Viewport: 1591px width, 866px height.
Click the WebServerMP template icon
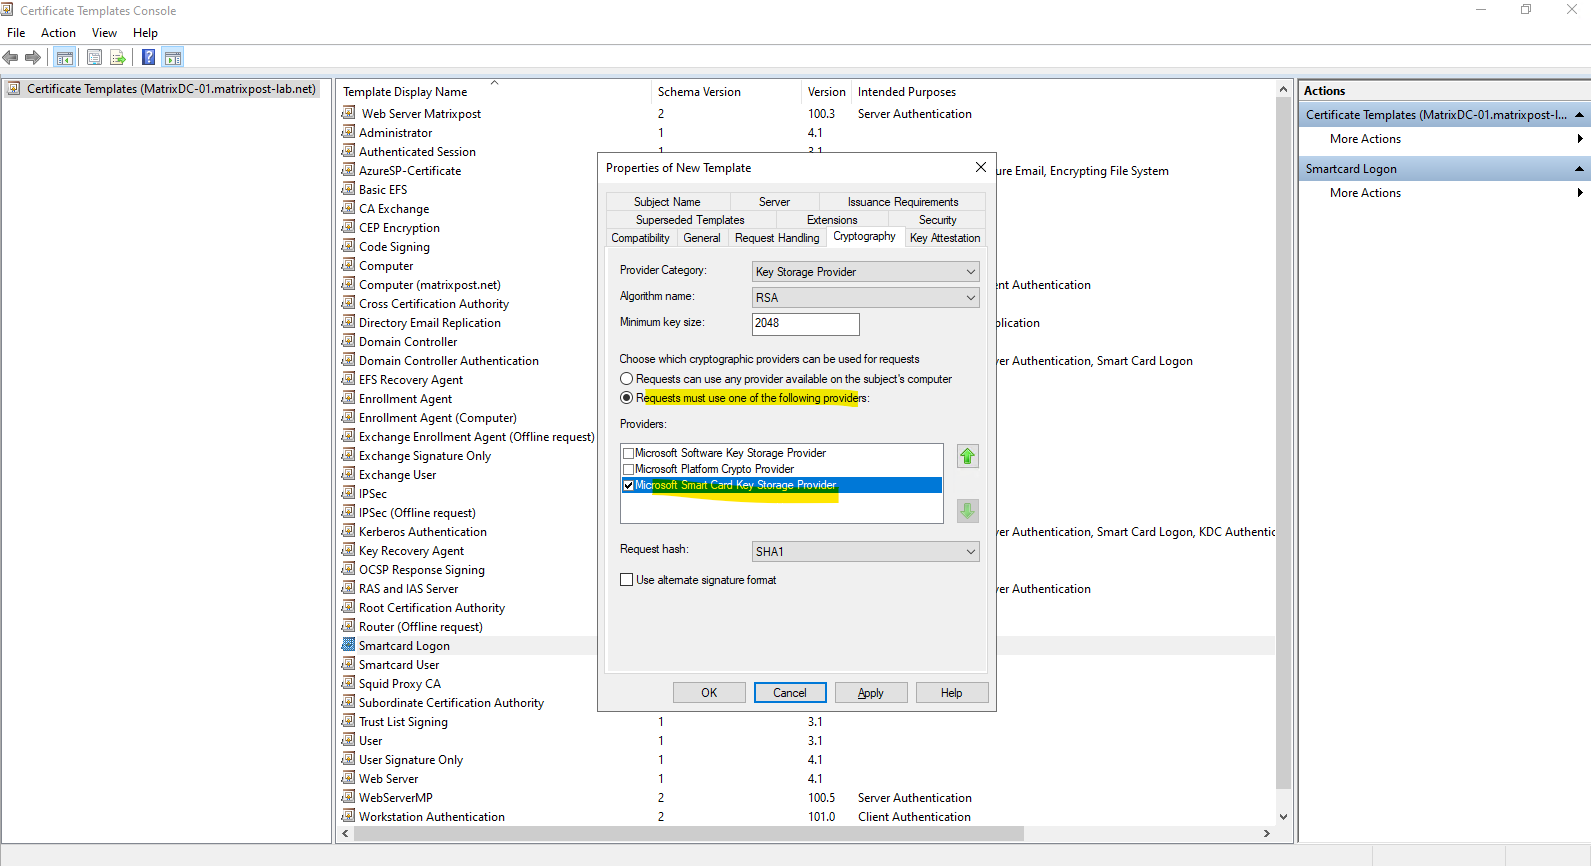click(x=348, y=797)
